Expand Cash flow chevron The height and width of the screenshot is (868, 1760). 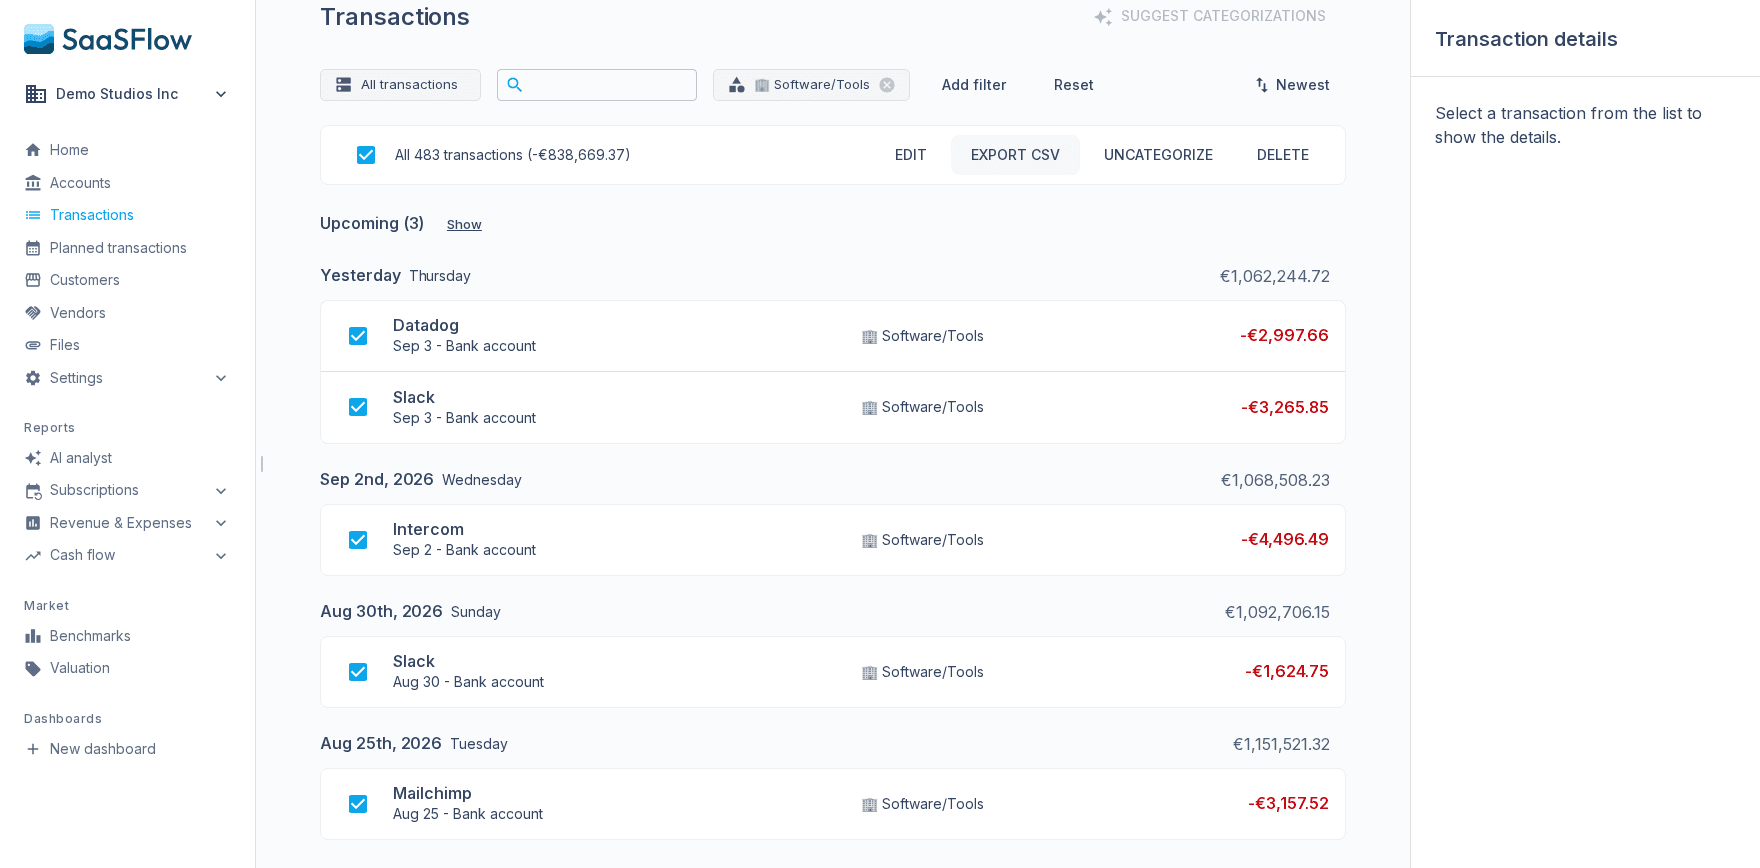coord(221,556)
